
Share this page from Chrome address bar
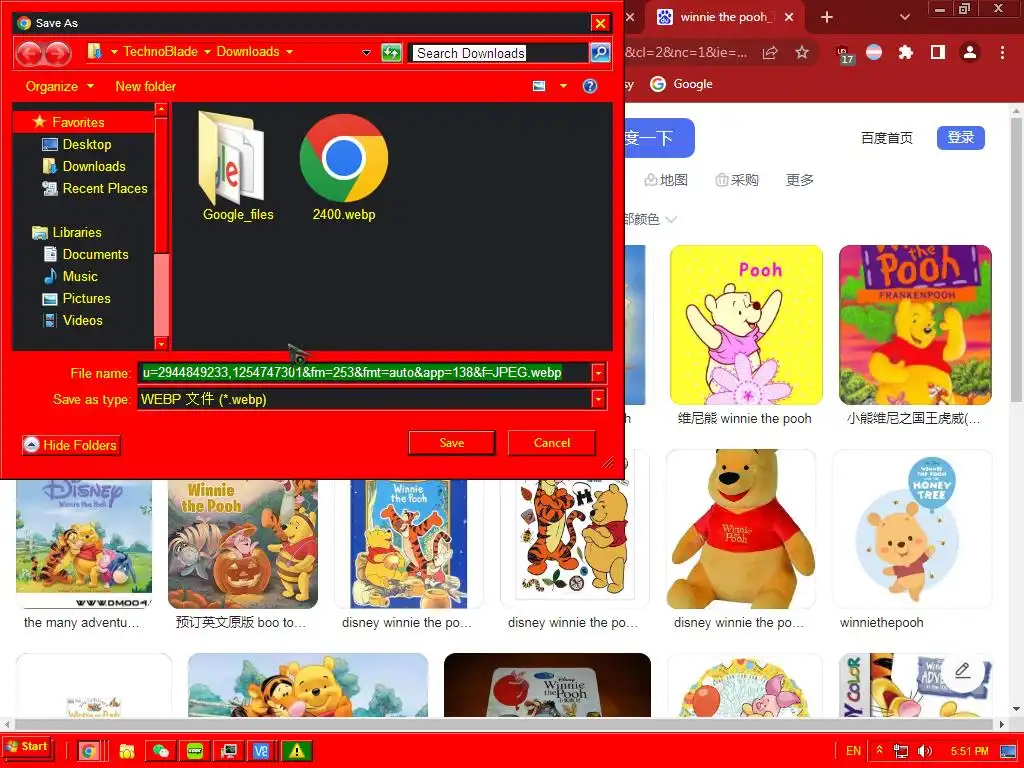tap(770, 53)
